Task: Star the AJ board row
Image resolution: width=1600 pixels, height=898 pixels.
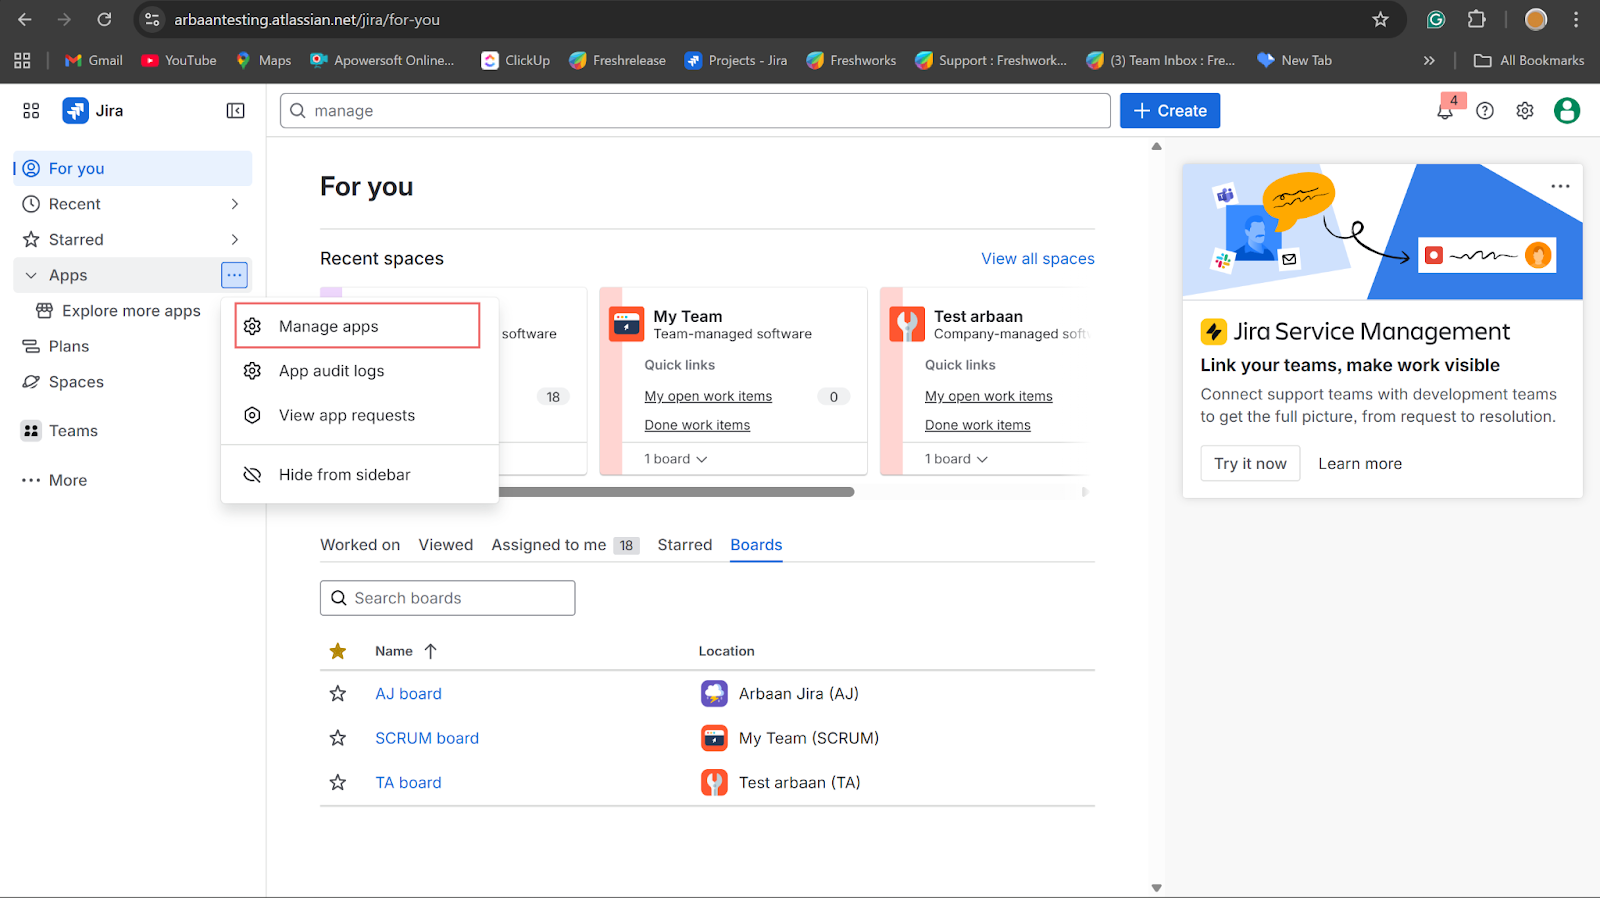Action: (338, 694)
